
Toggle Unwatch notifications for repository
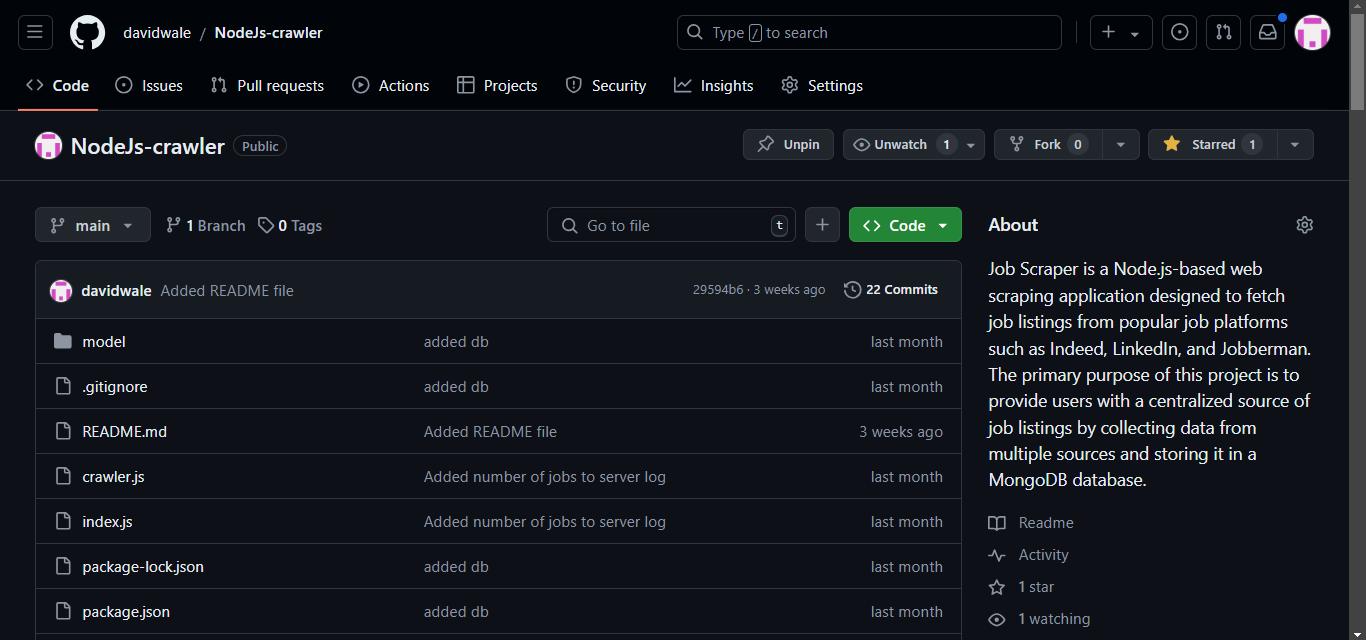point(901,145)
